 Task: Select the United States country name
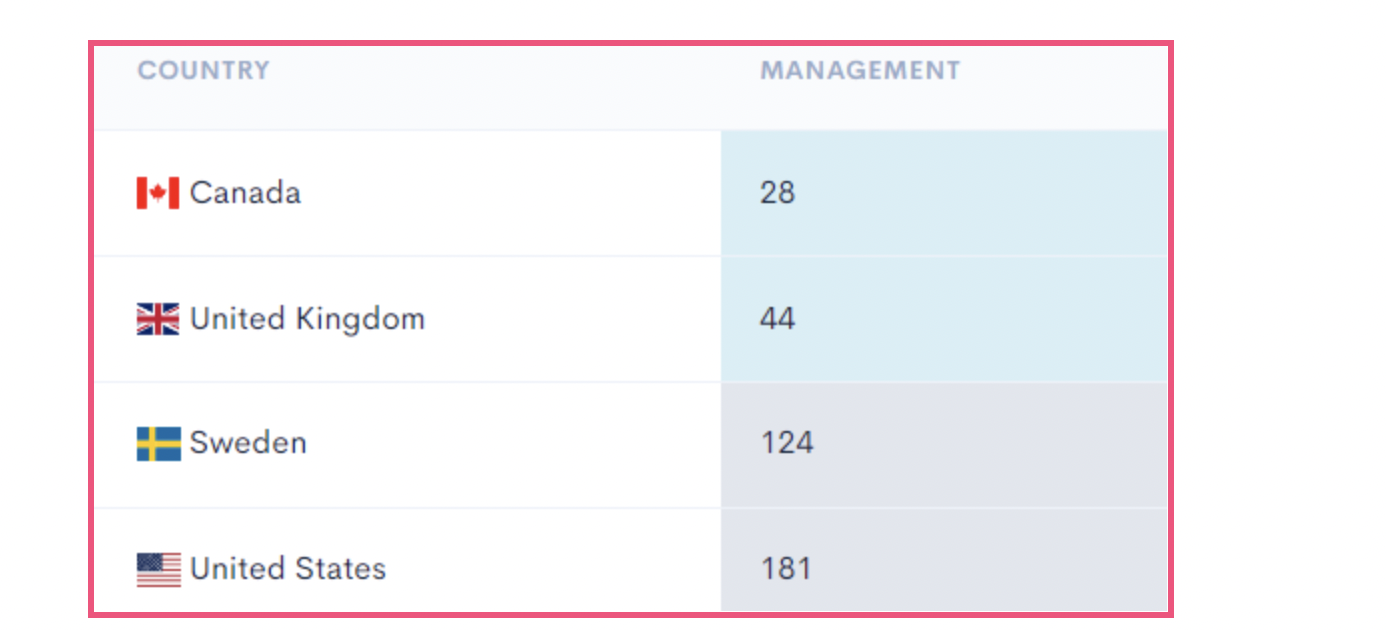pos(288,569)
